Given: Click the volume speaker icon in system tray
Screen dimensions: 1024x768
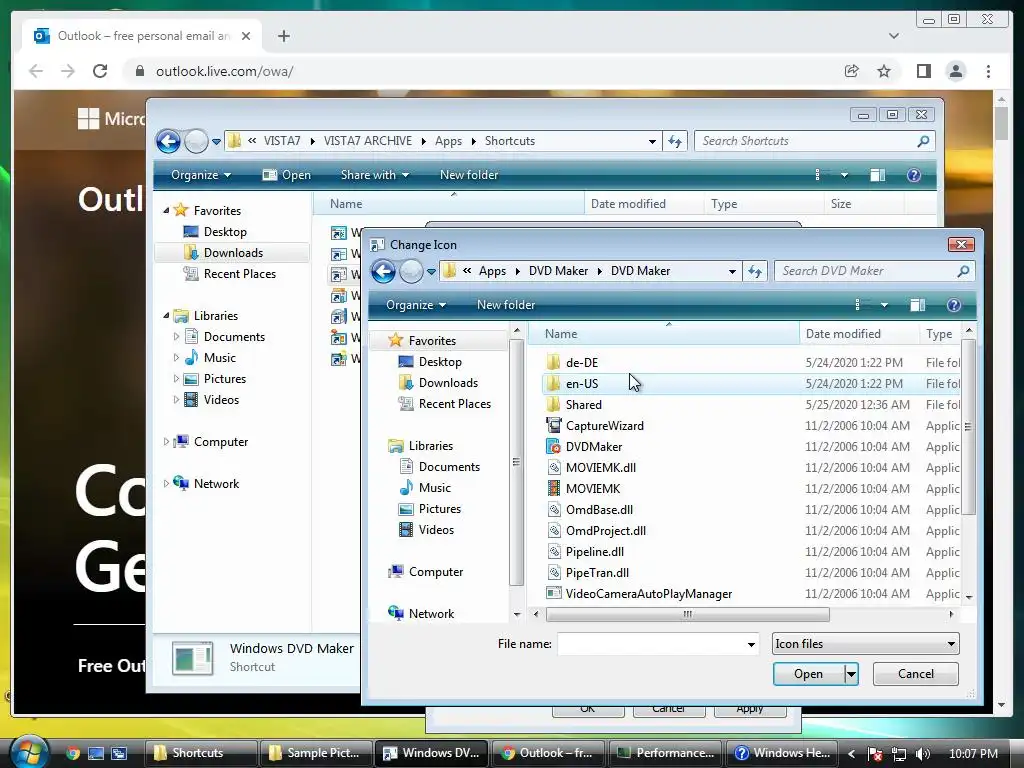Looking at the screenshot, I should point(923,753).
